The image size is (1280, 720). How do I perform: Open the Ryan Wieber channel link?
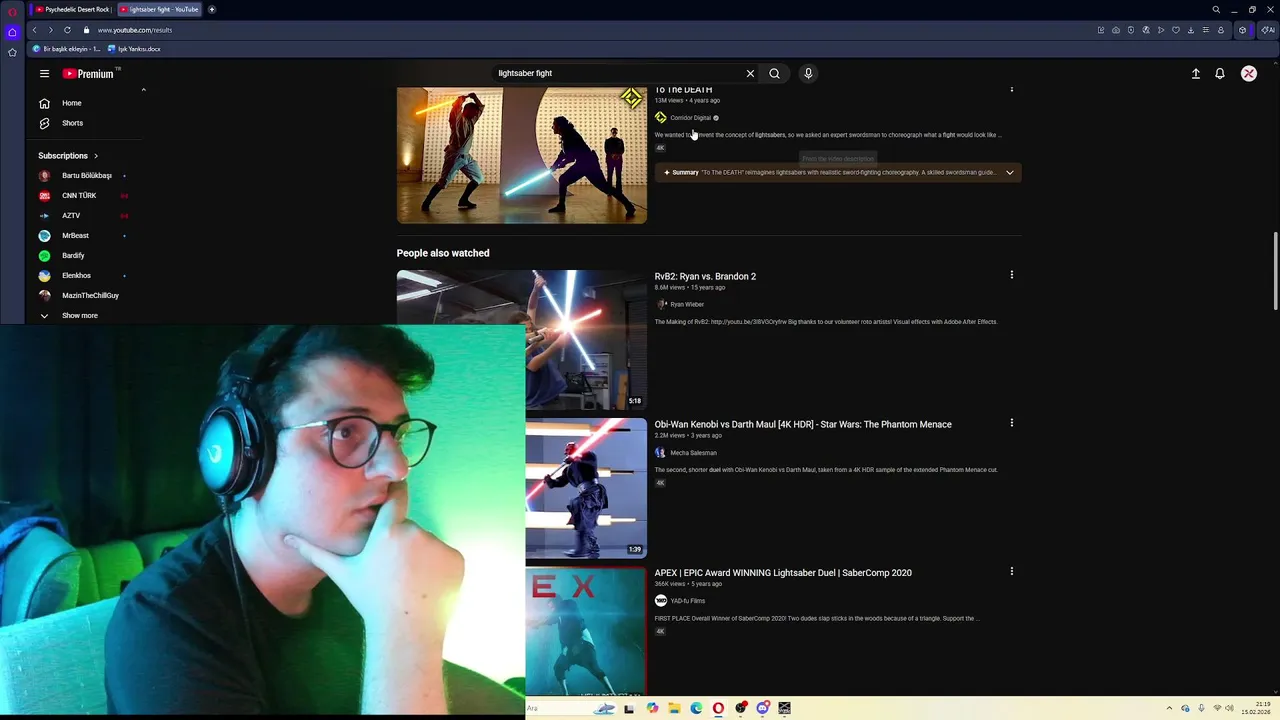coord(687,304)
